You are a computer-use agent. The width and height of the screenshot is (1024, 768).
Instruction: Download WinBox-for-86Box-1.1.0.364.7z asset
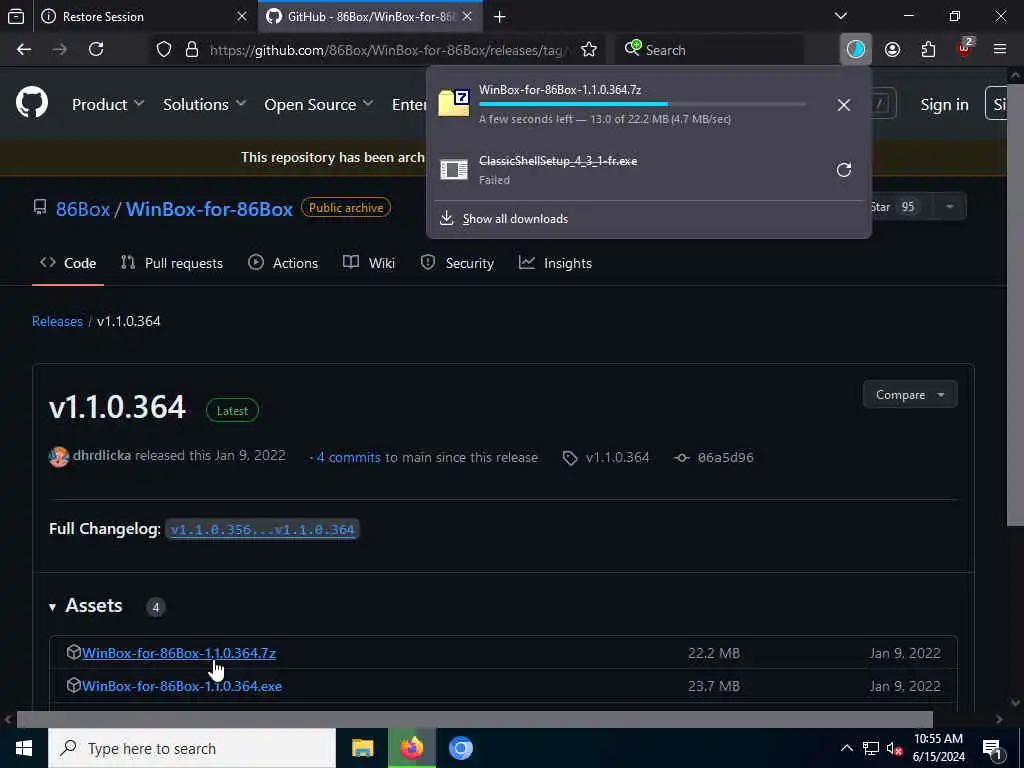[x=179, y=653]
